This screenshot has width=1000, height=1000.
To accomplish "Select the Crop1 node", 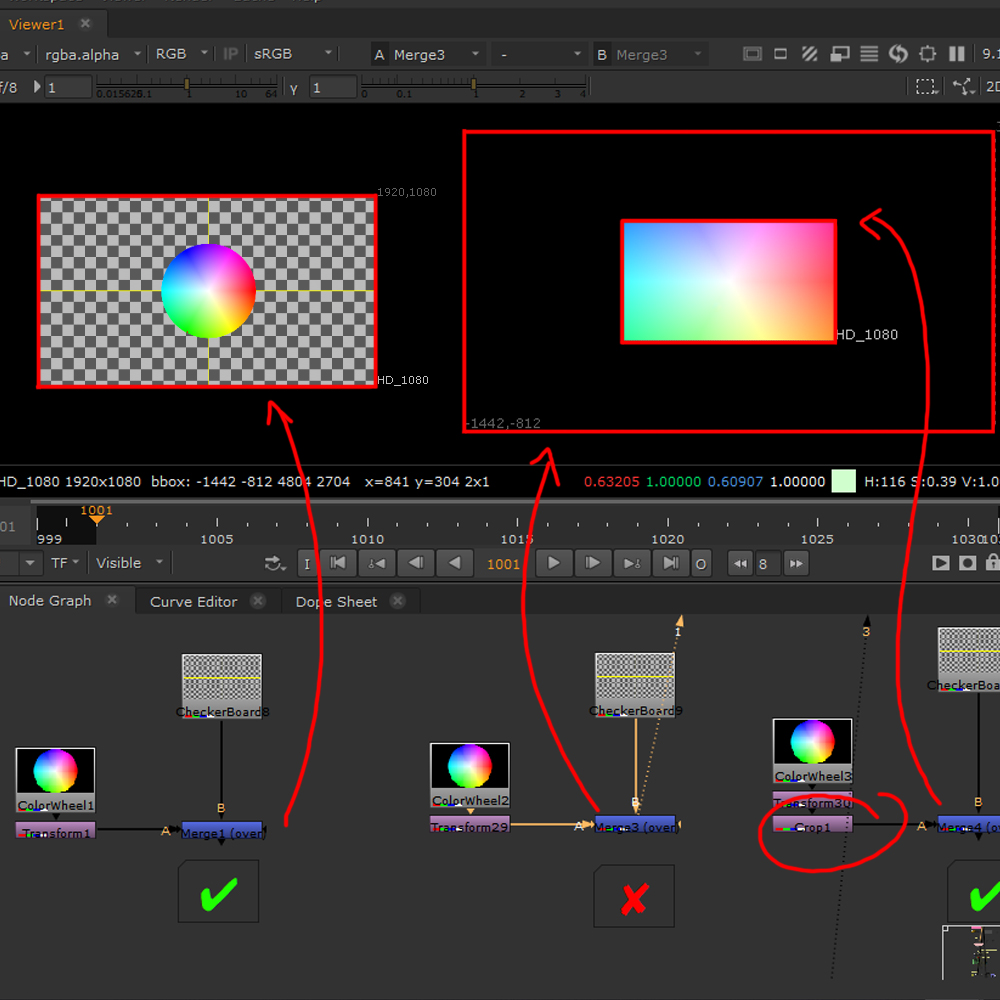I will pyautogui.click(x=812, y=825).
